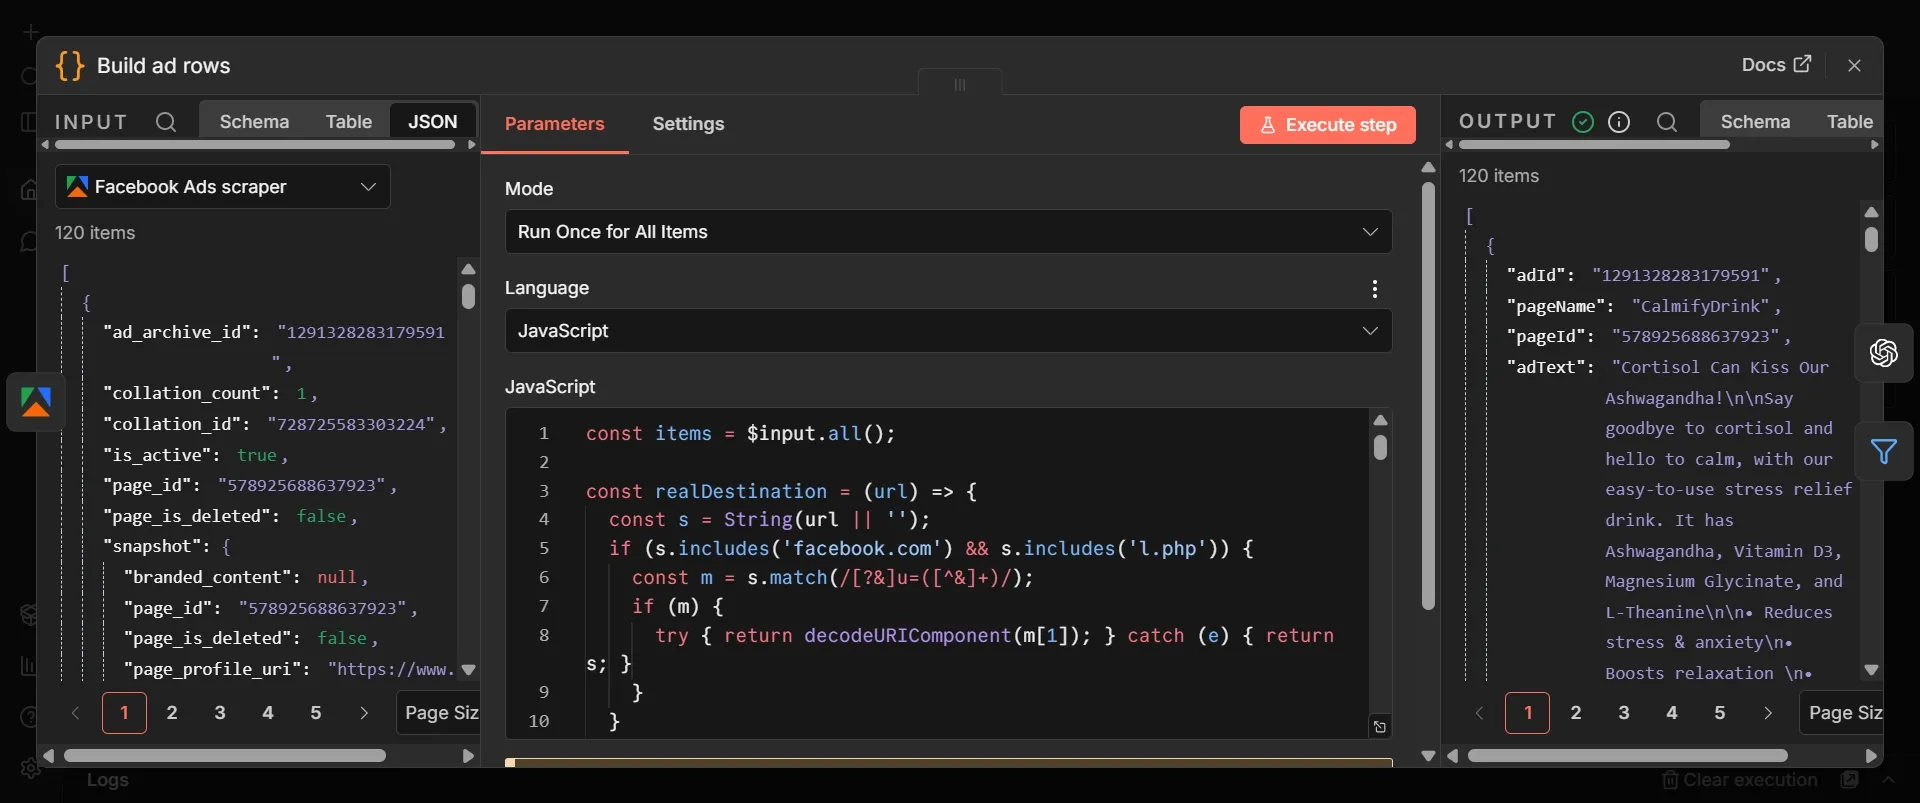Viewport: 1920px width, 803px height.
Task: Click the search icon in INPUT panel
Action: click(x=166, y=122)
